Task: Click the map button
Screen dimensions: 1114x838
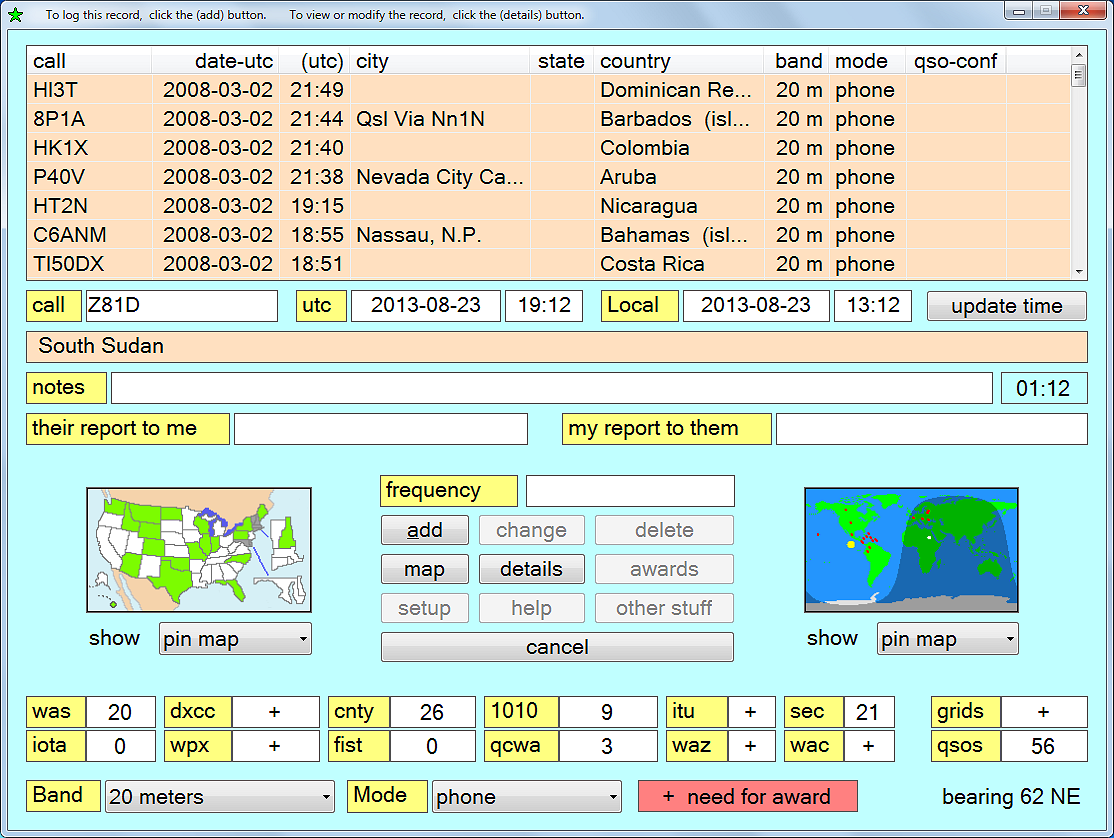Action: tap(425, 569)
